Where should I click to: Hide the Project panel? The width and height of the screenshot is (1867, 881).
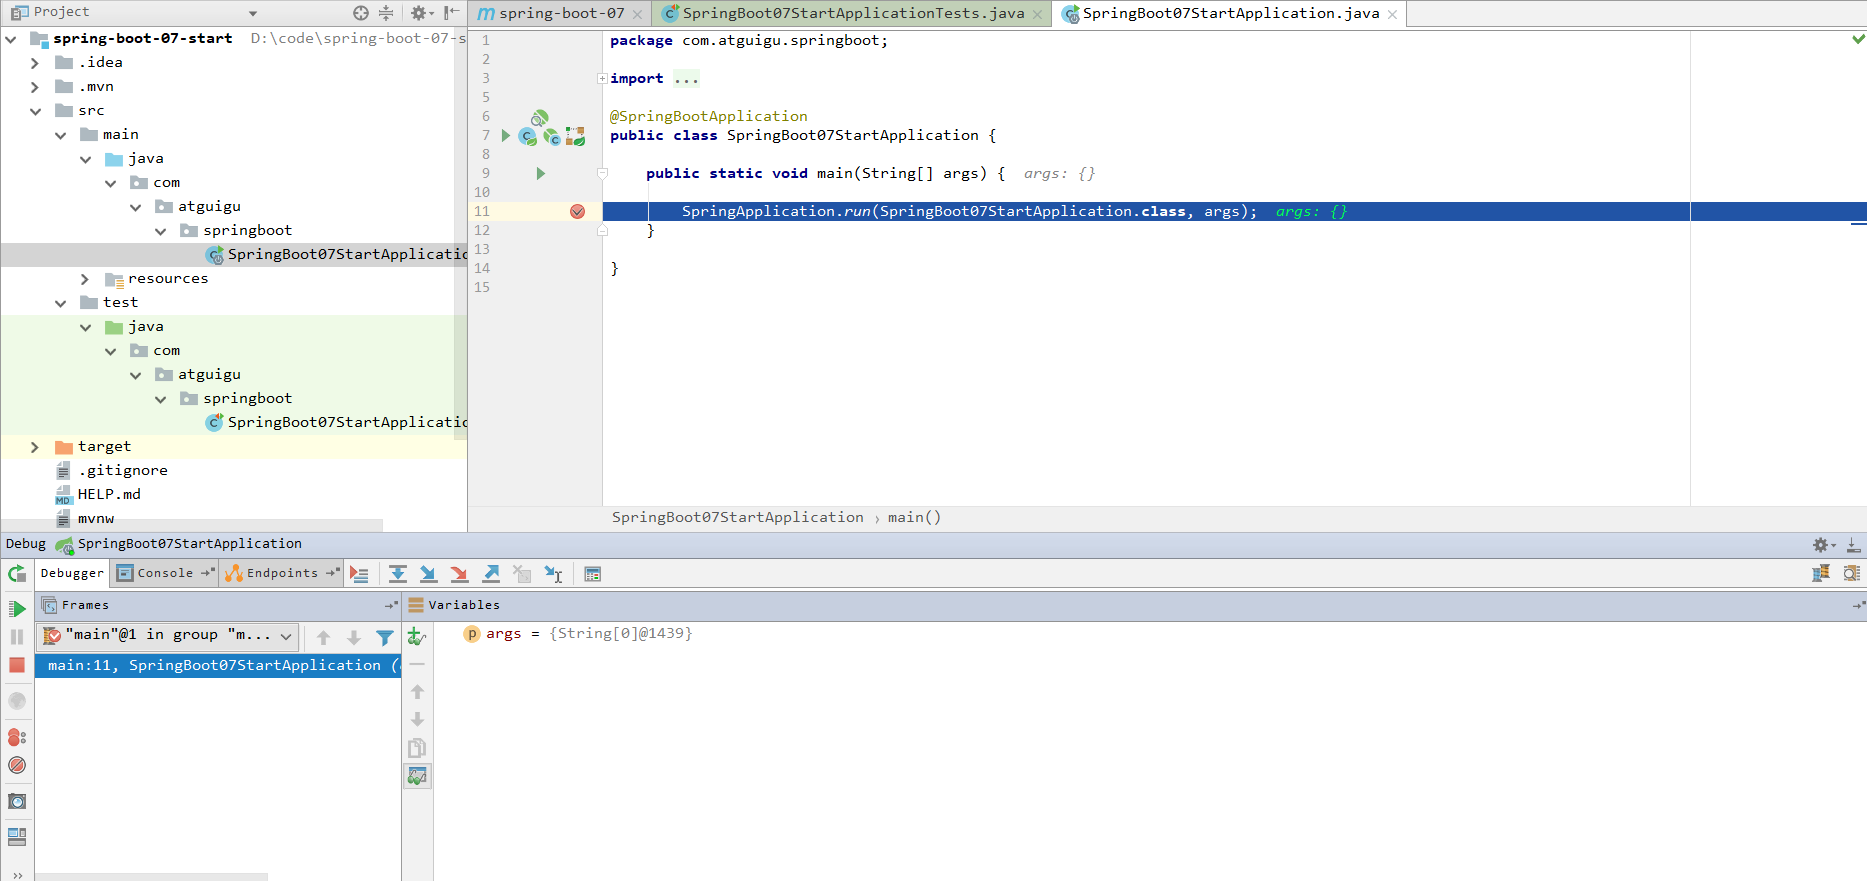tap(452, 13)
